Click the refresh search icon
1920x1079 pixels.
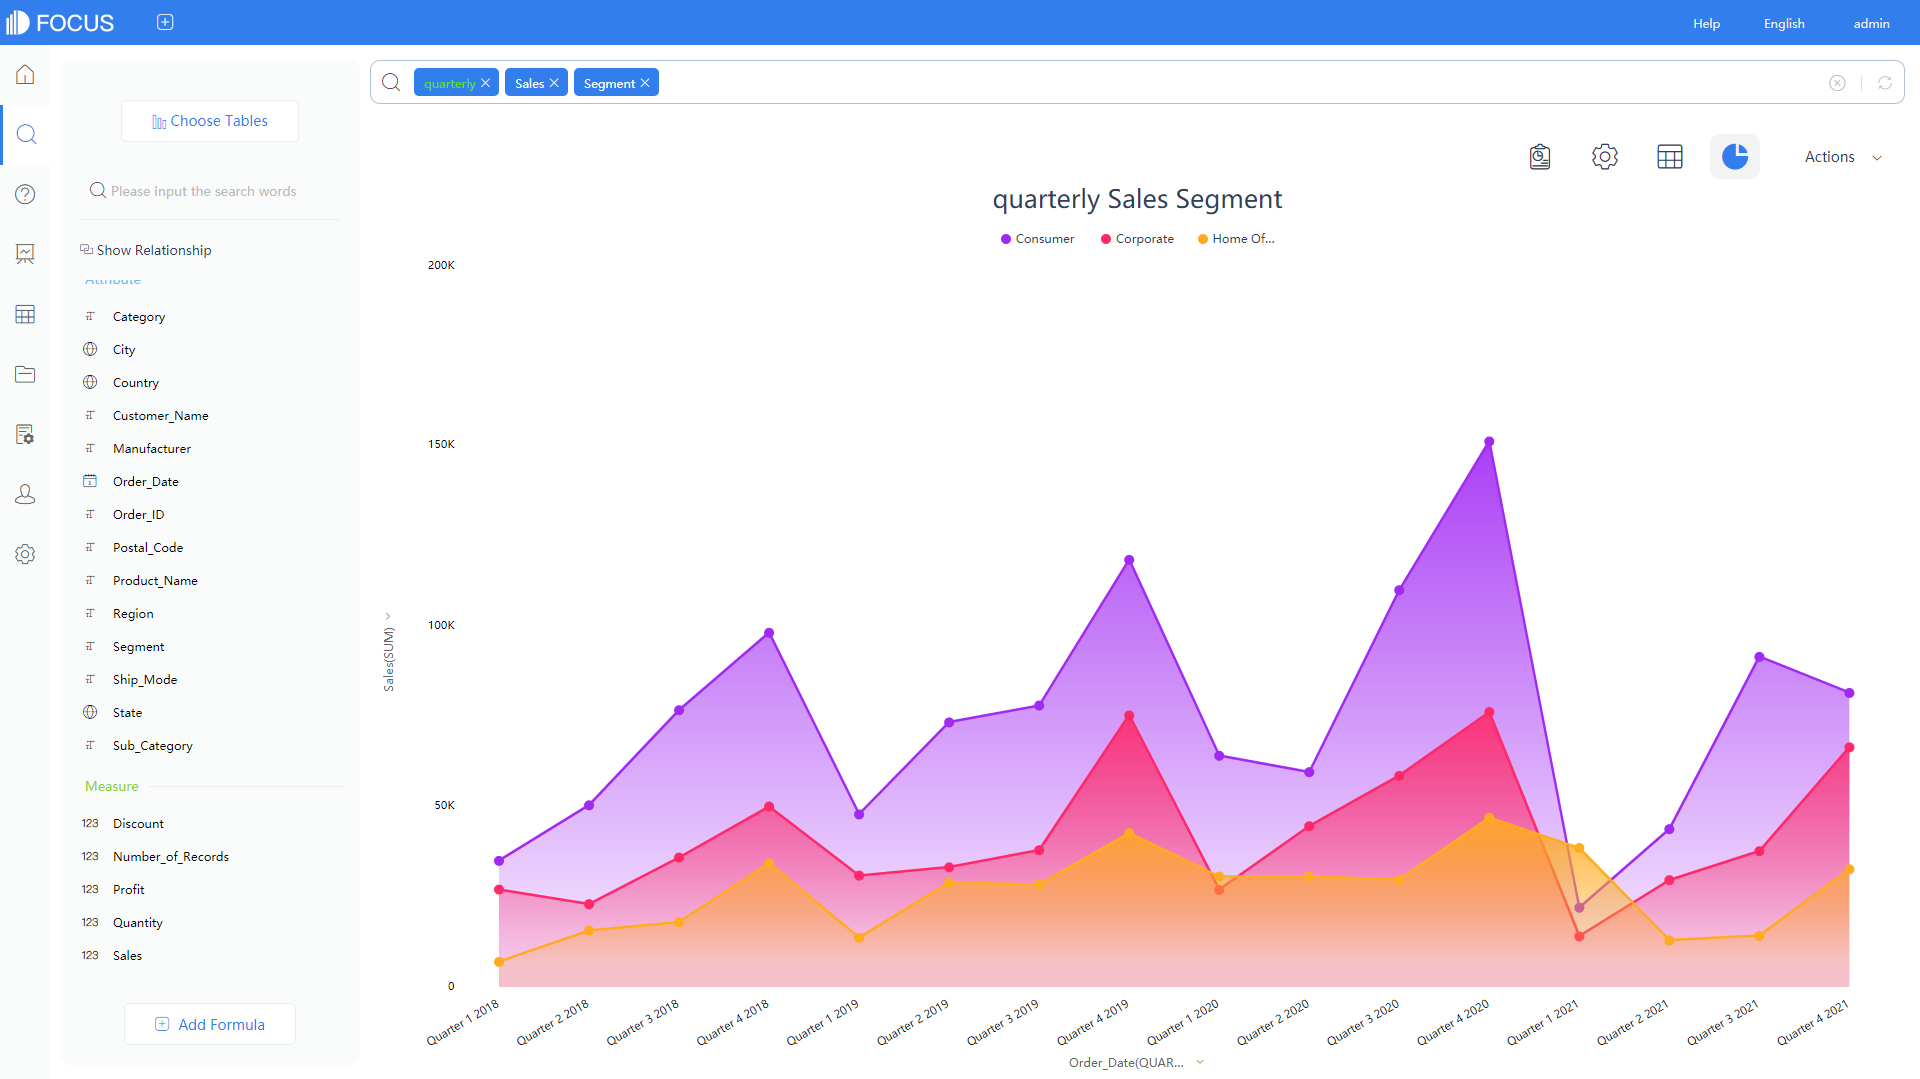coord(1884,83)
